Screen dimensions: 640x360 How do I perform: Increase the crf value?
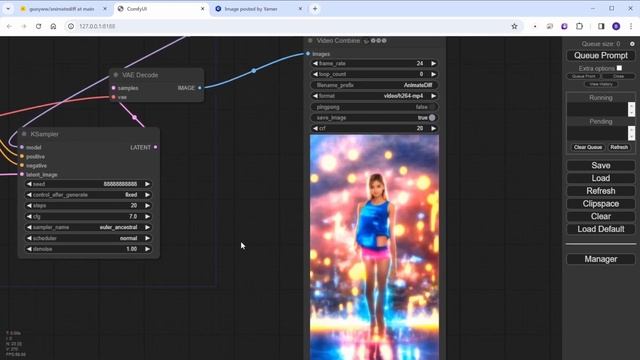click(x=433, y=128)
